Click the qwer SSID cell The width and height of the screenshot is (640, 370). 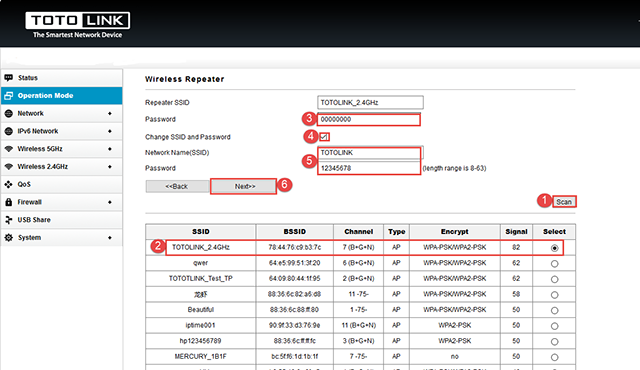point(201,263)
